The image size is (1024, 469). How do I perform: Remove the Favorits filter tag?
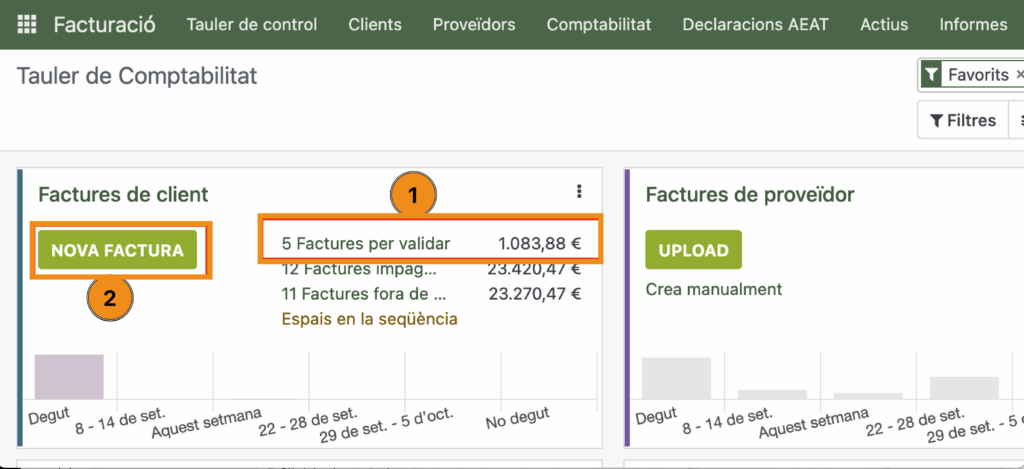point(1018,75)
